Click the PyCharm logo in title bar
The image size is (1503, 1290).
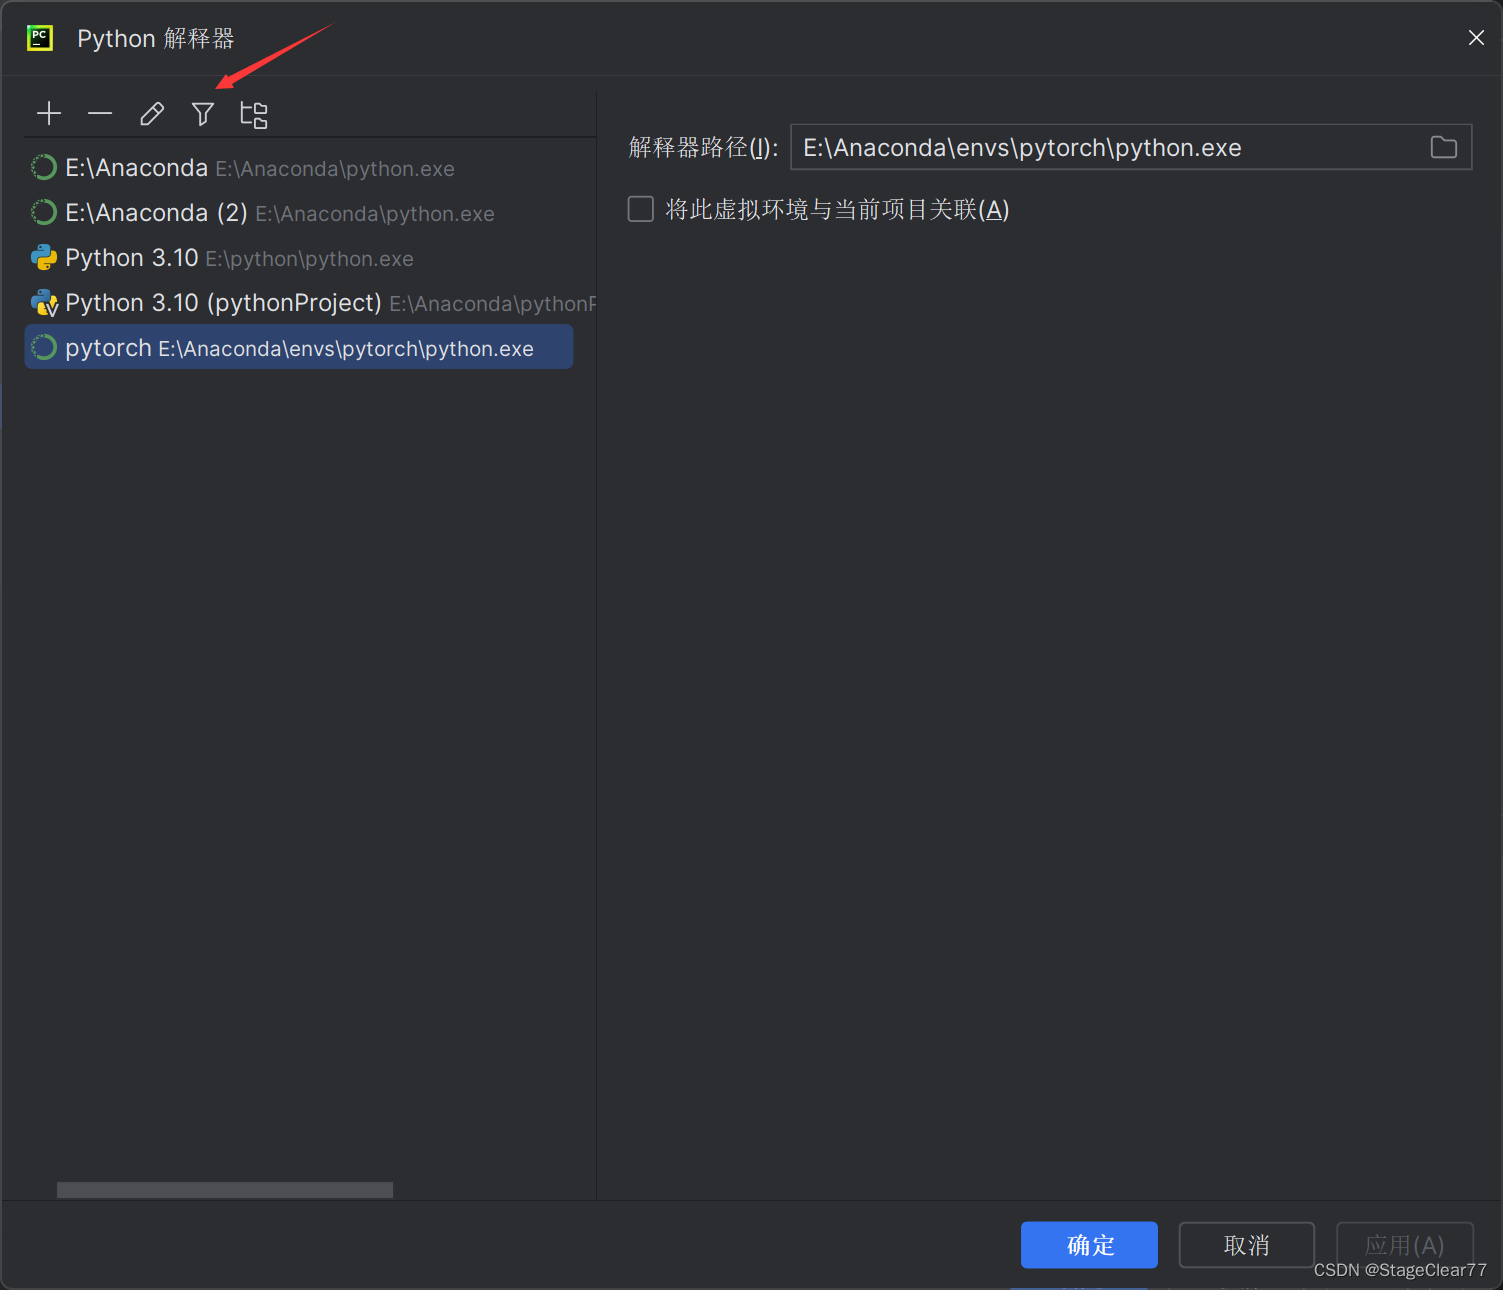pyautogui.click(x=40, y=38)
